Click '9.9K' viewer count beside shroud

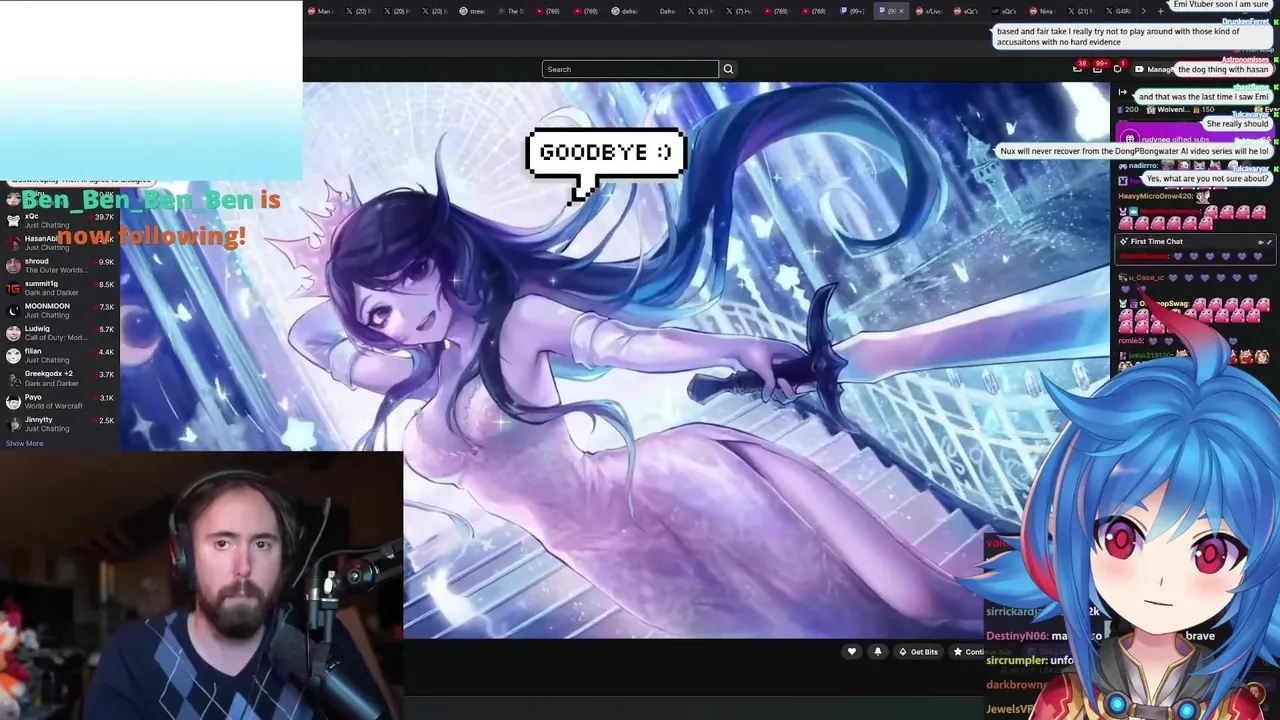click(106, 262)
